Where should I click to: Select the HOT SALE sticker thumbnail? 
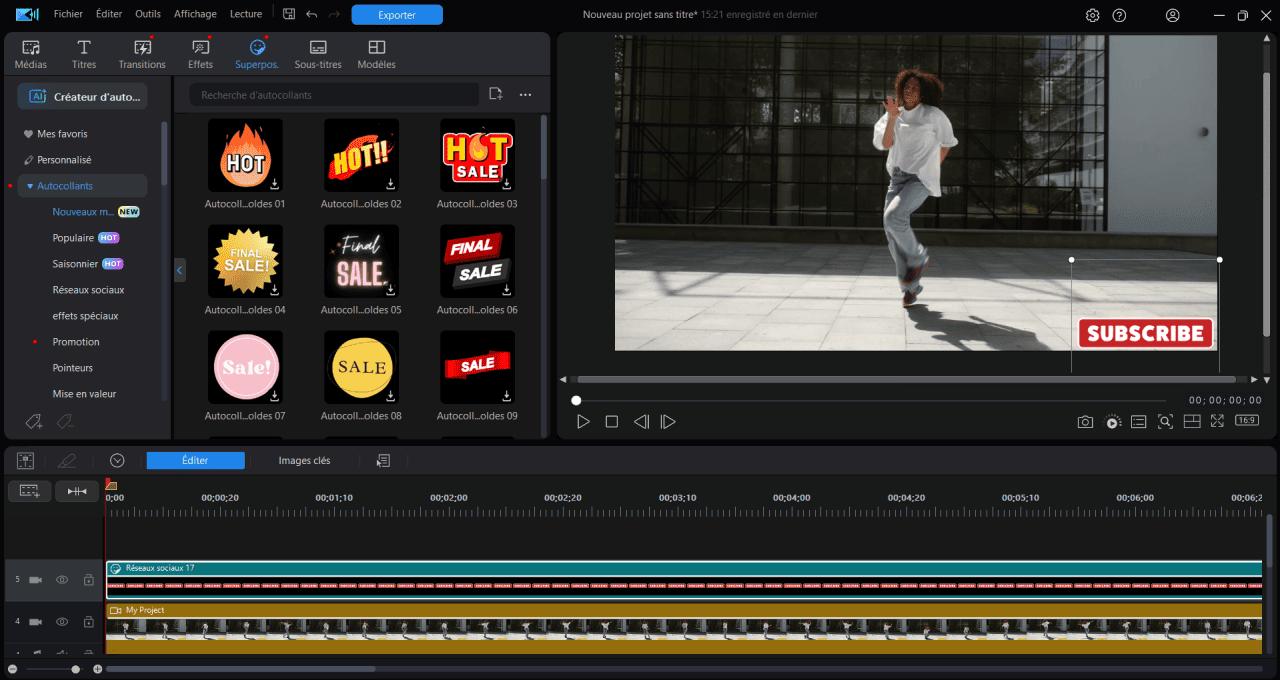point(477,155)
